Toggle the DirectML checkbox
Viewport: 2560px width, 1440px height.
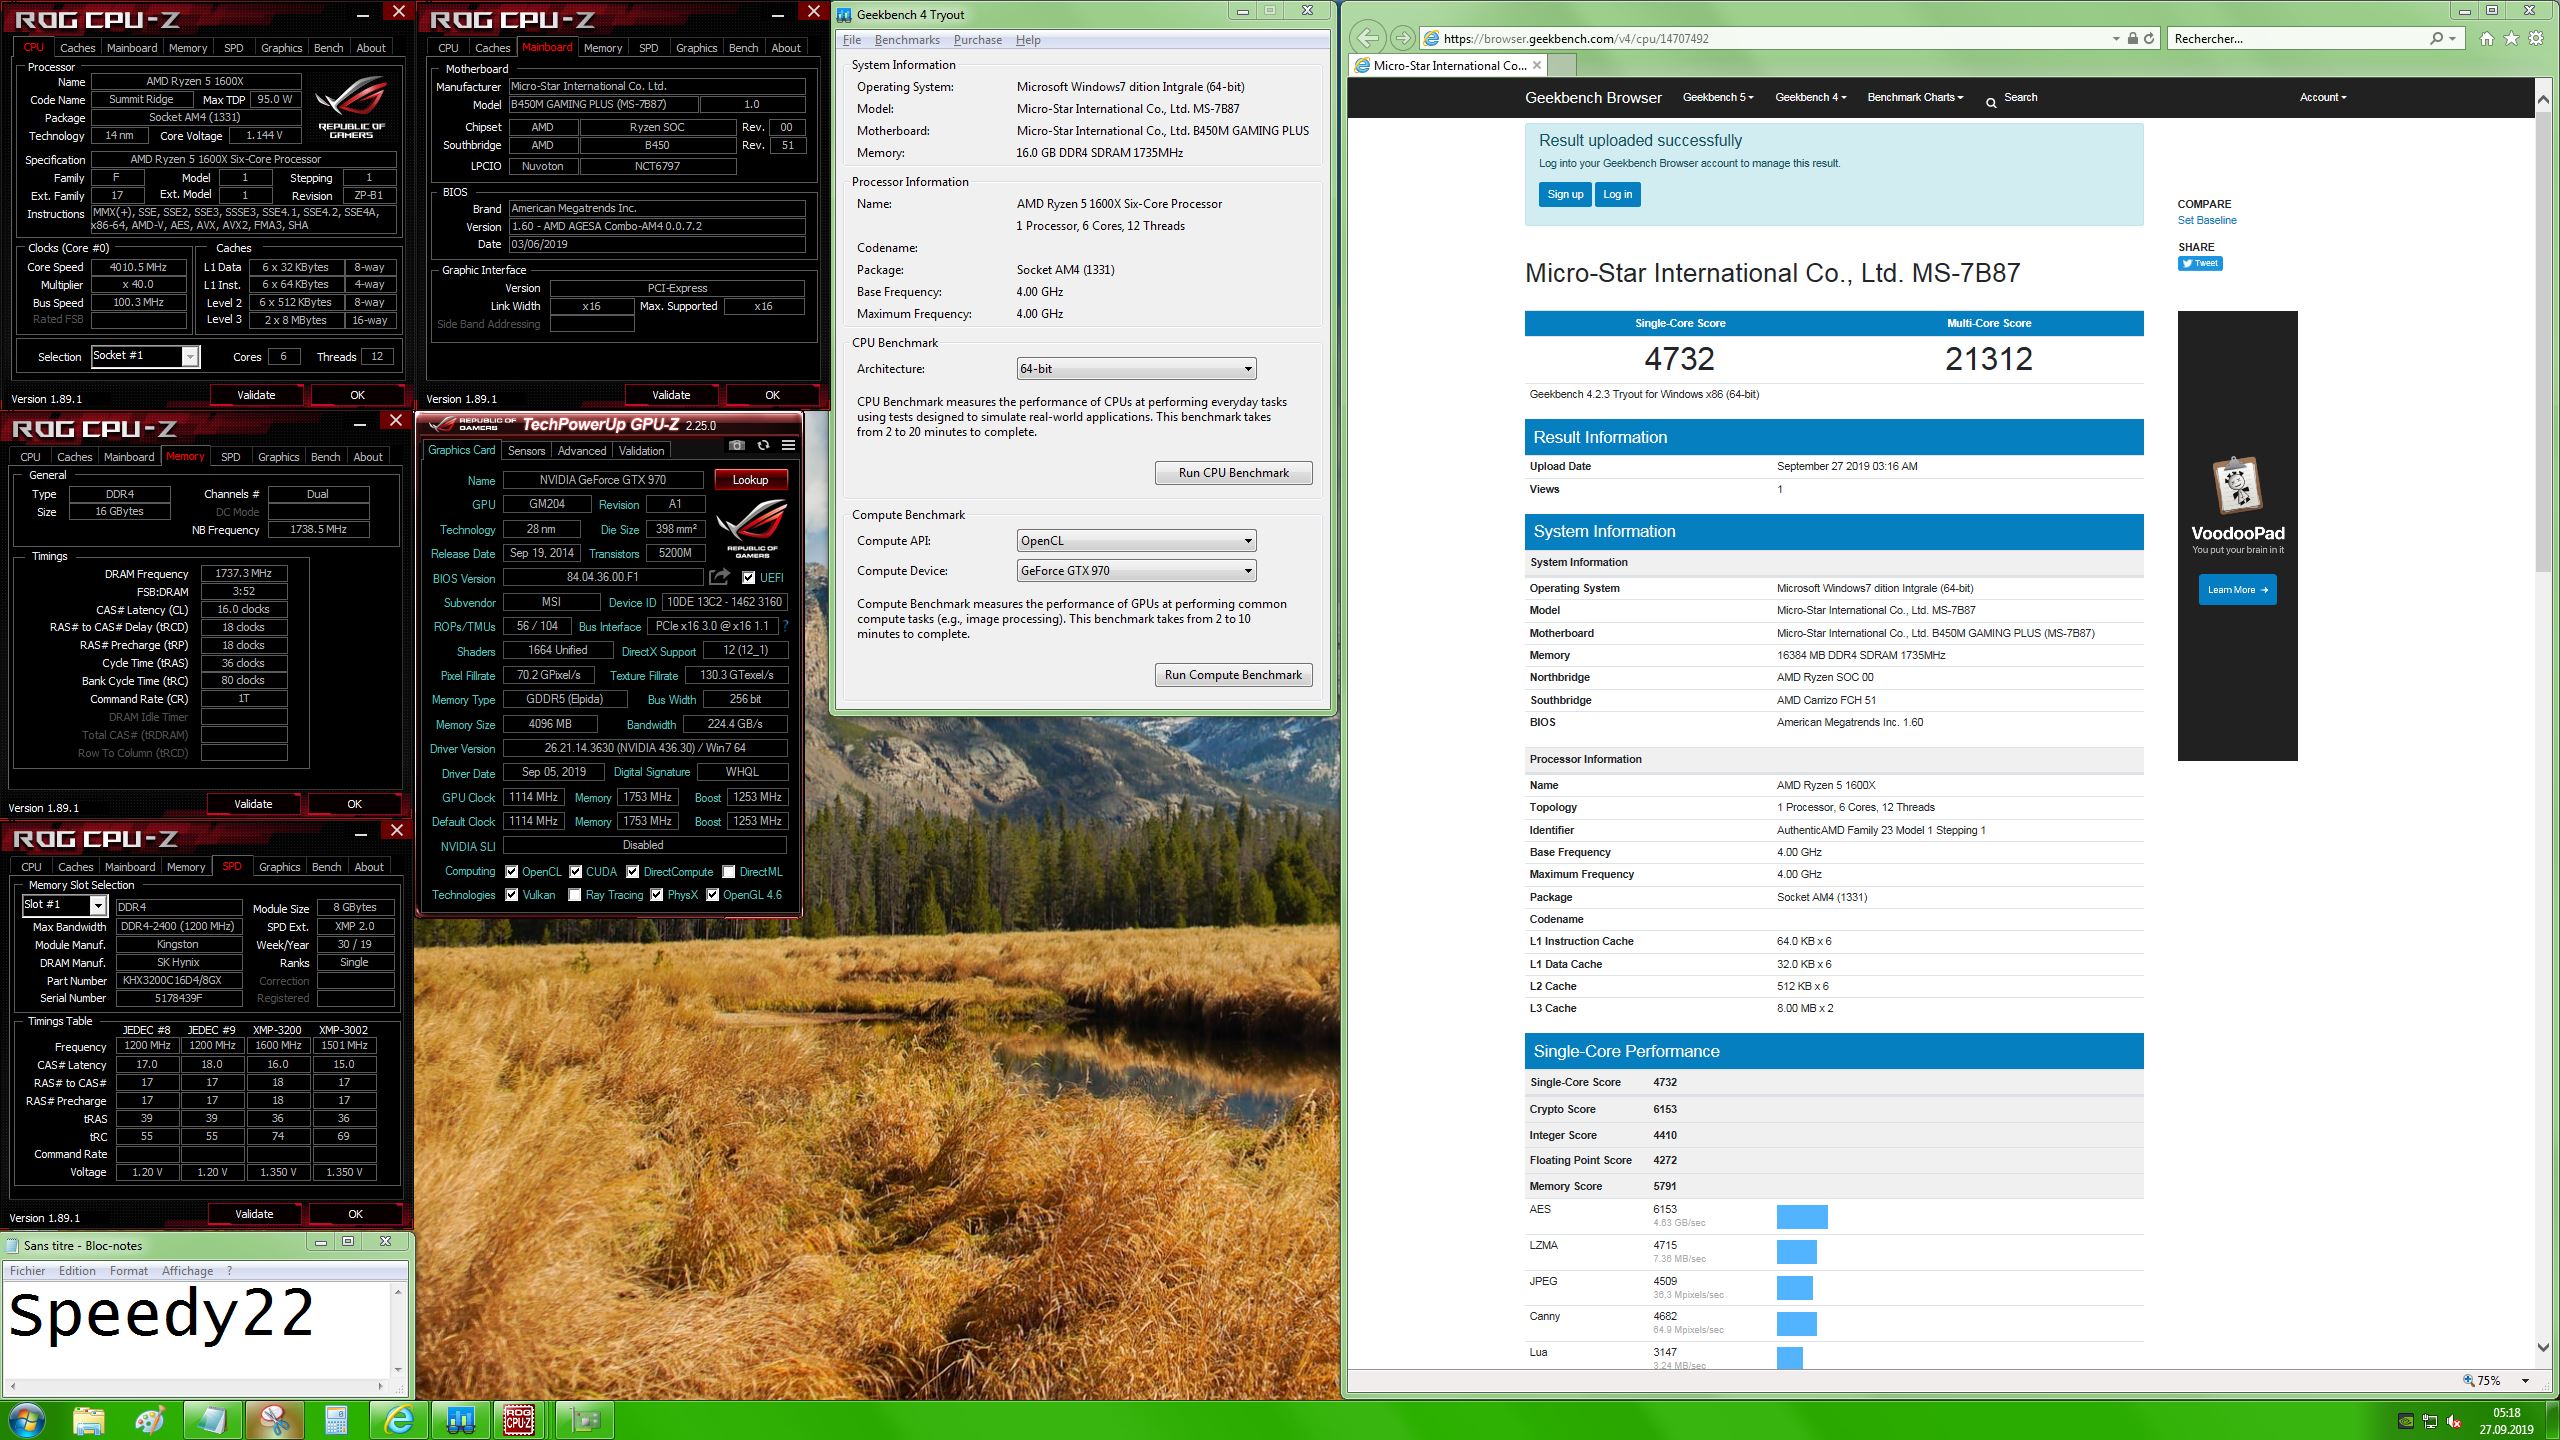[729, 872]
